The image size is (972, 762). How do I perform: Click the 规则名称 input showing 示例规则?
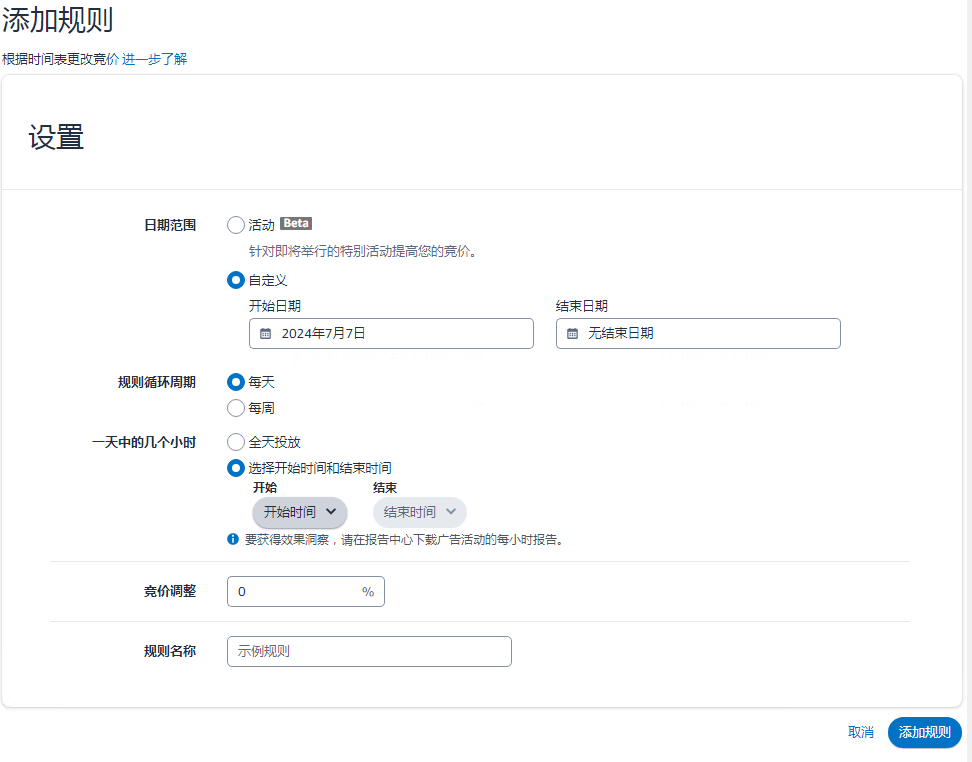click(x=368, y=651)
